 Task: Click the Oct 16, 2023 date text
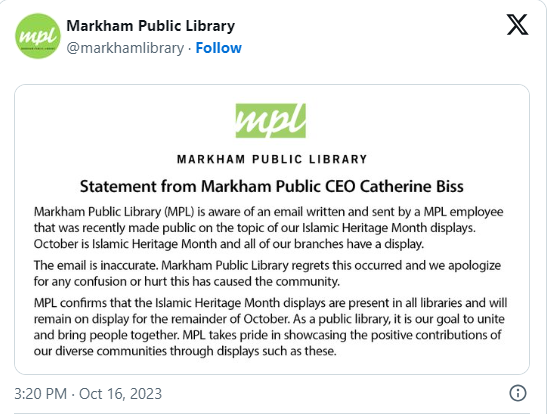(120, 394)
